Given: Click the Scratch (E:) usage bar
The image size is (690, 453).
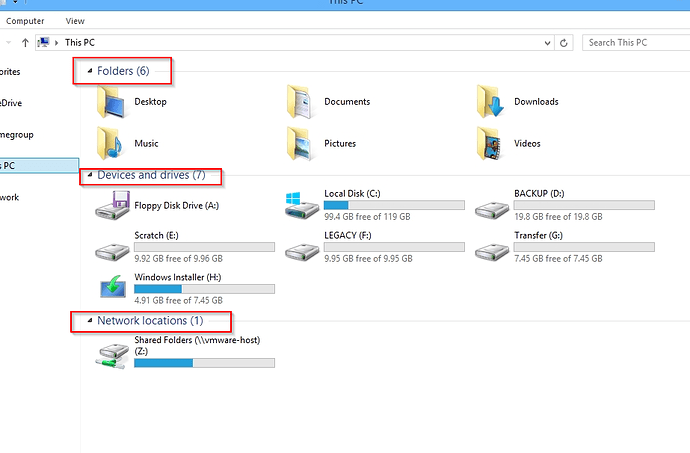Looking at the screenshot, I should pyautogui.click(x=205, y=247).
